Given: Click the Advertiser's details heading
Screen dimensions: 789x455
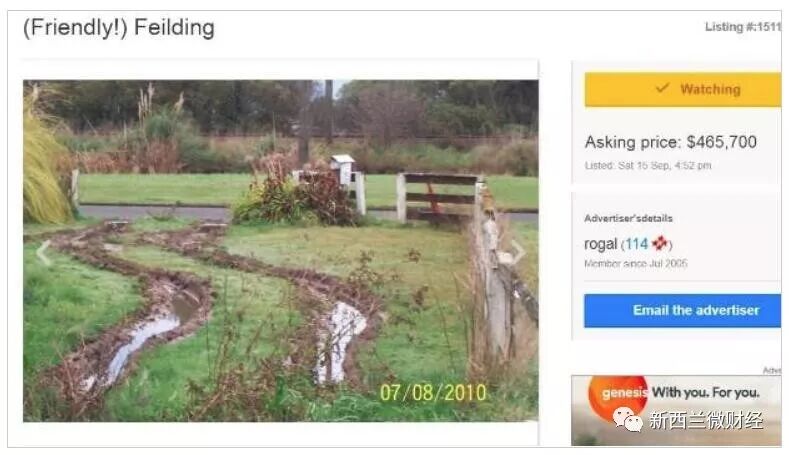Looking at the screenshot, I should point(628,218).
